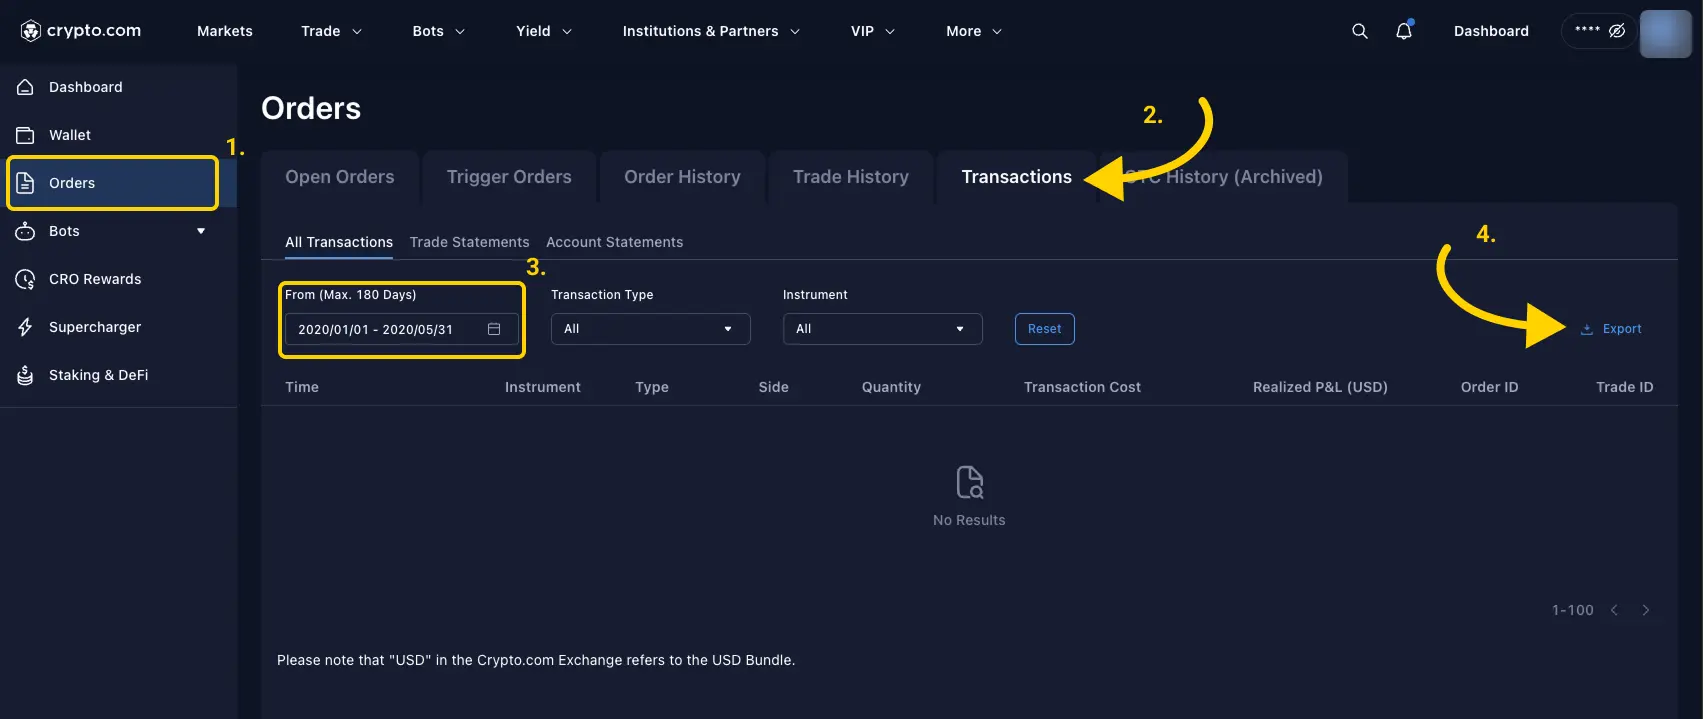Screen dimensions: 1703x719
Task: Click the Supercharger lightning icon
Action: [26, 327]
